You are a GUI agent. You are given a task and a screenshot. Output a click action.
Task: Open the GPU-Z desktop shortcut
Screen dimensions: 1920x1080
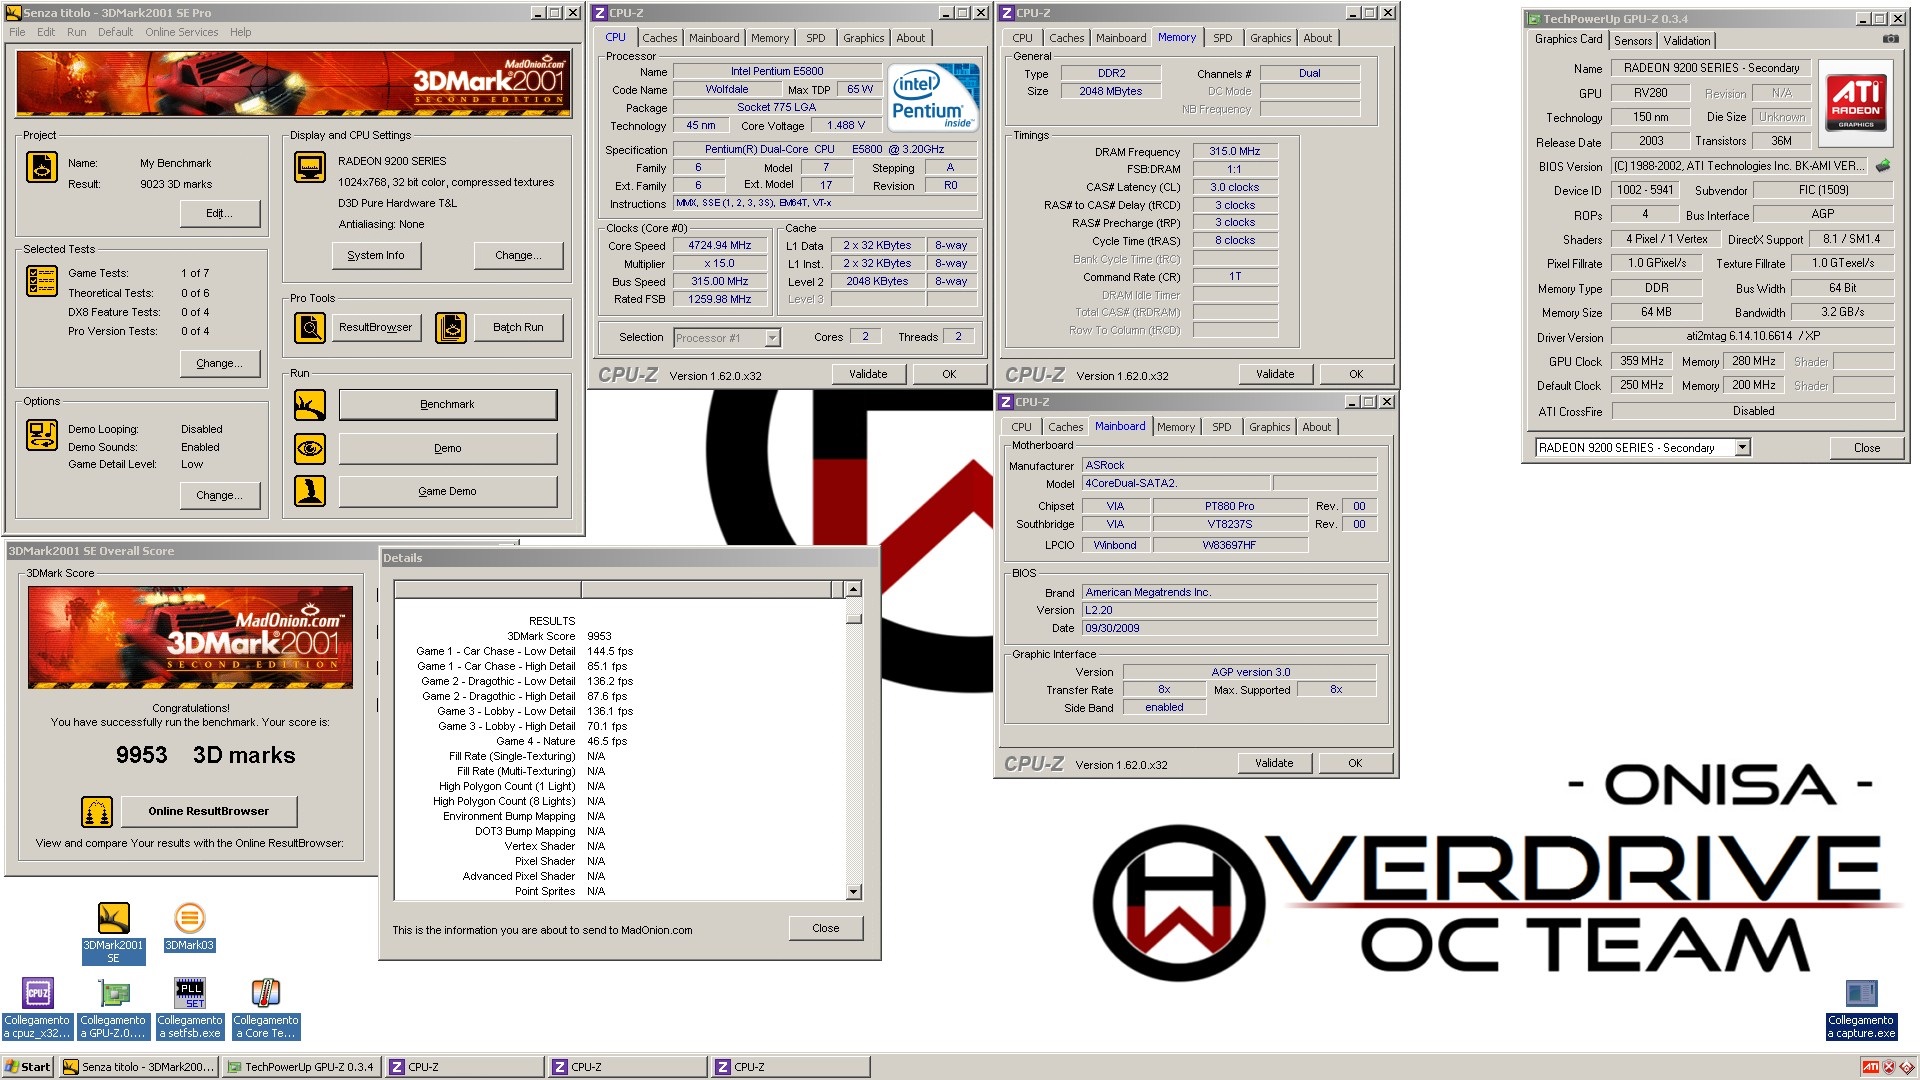coord(113,1009)
